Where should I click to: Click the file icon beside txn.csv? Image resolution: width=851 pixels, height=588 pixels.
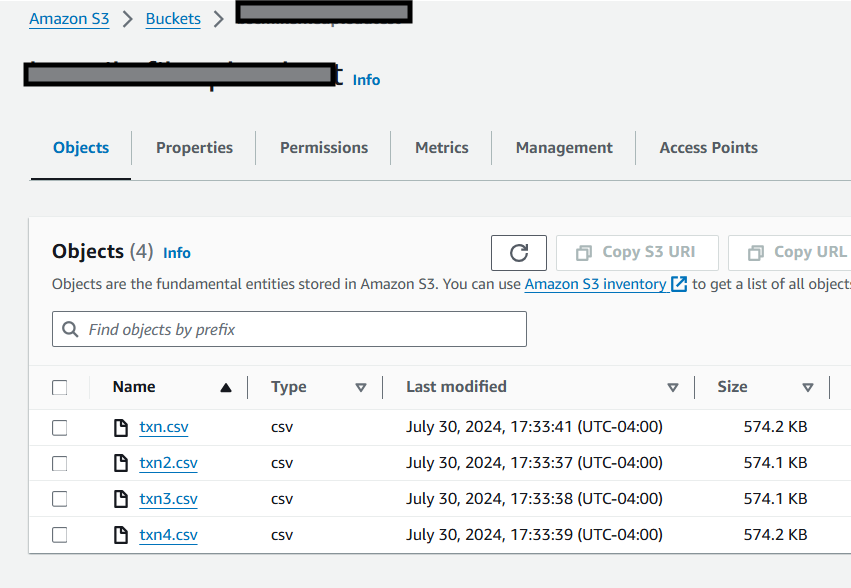tap(120, 427)
